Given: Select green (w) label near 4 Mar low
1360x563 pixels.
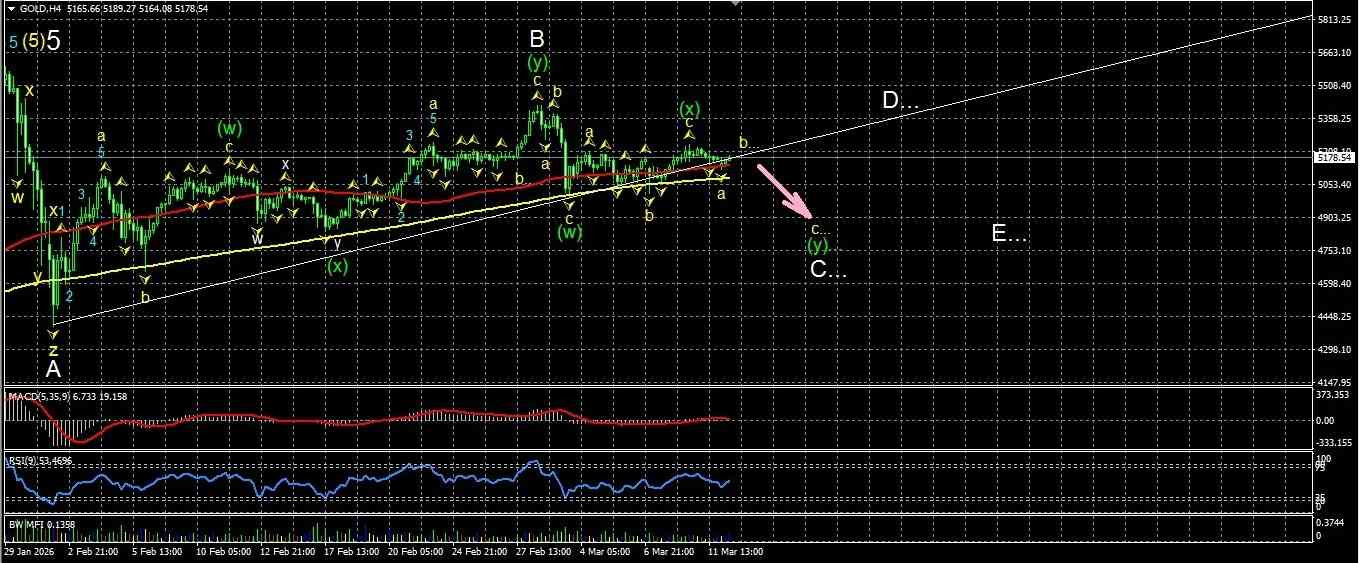Looking at the screenshot, I should point(570,233).
